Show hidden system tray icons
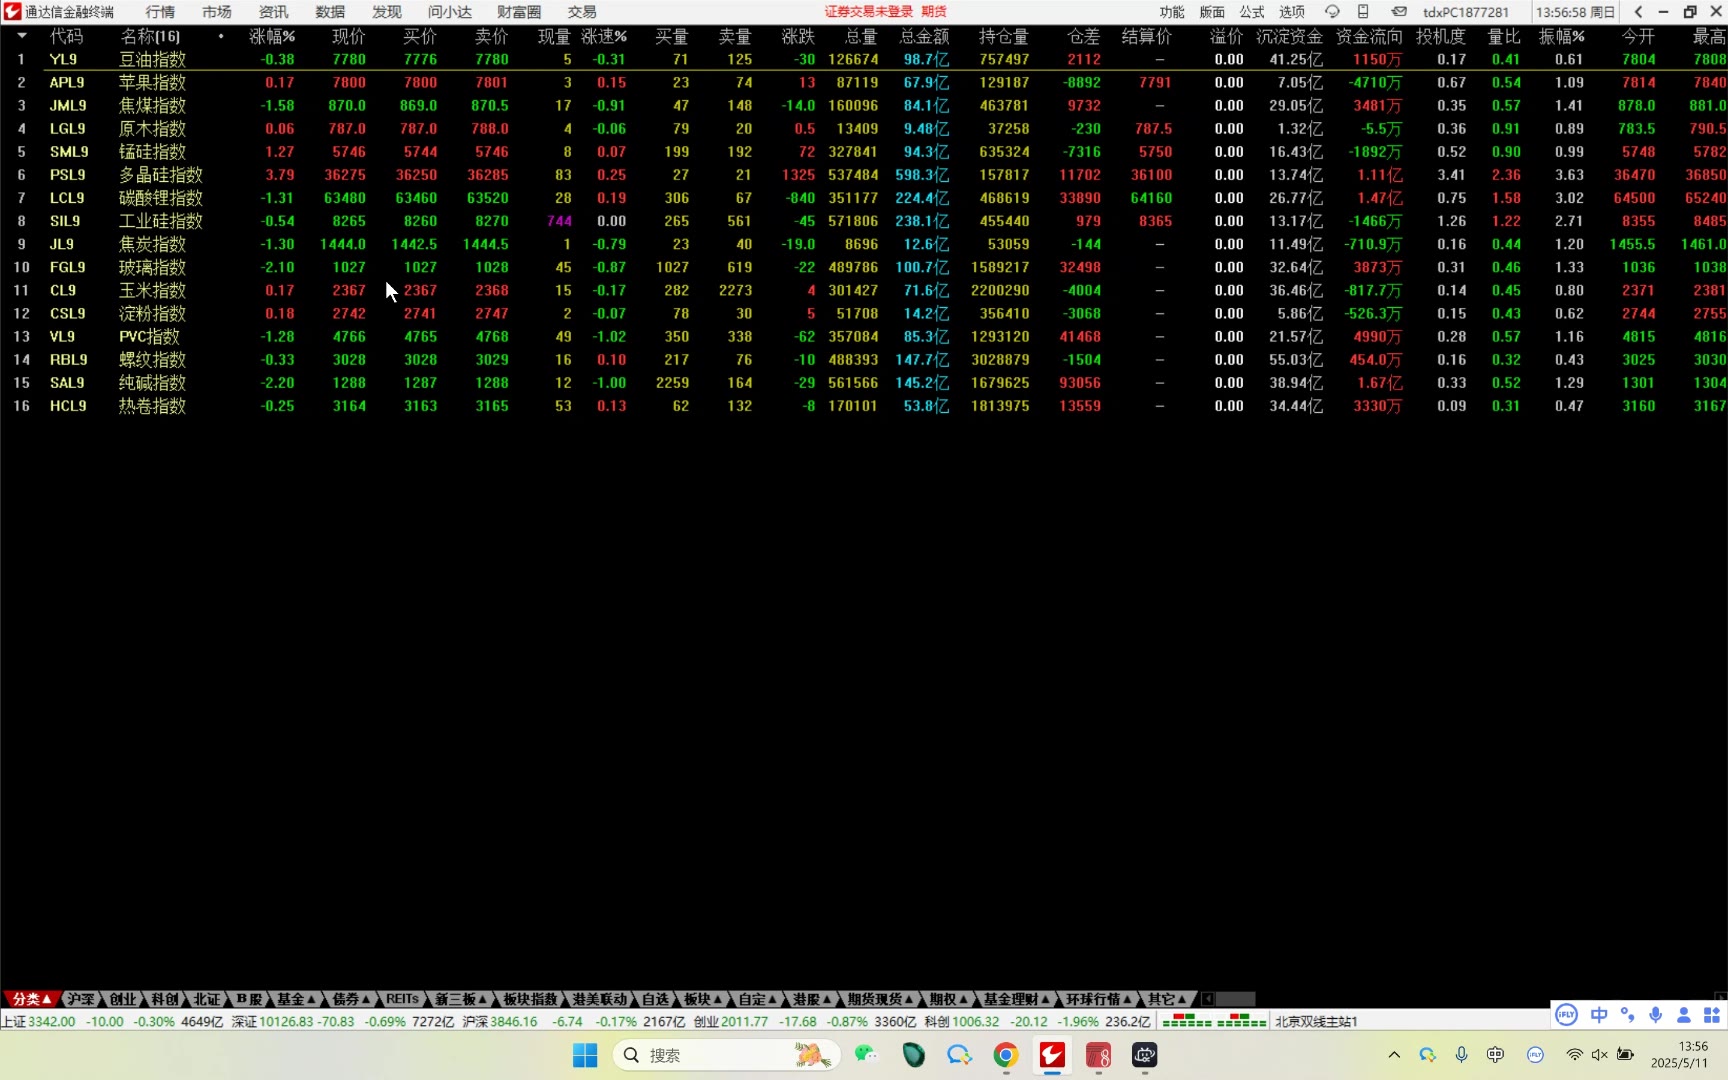This screenshot has width=1728, height=1080. tap(1394, 1055)
